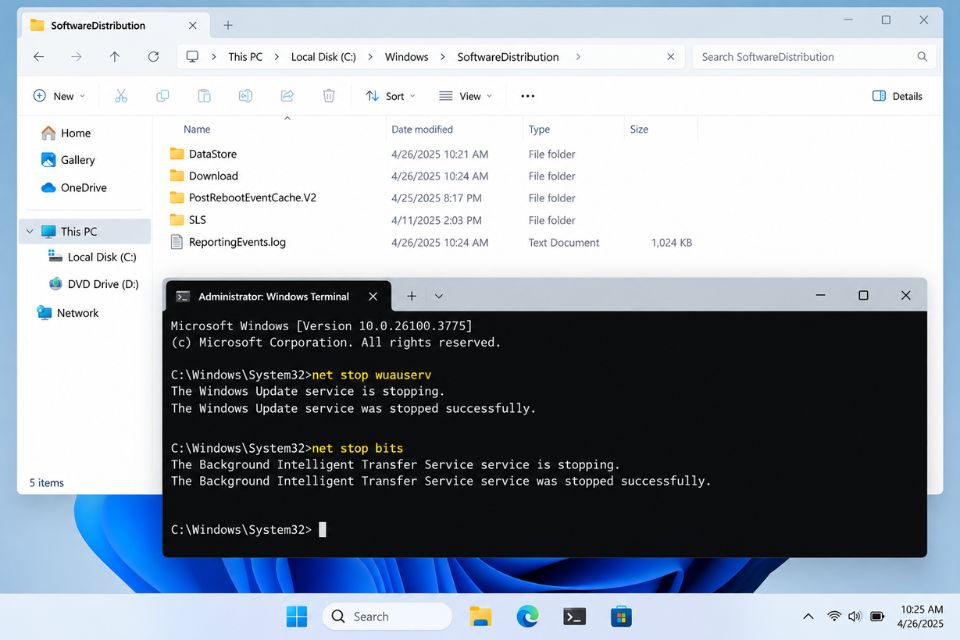Open the New dropdown menu
This screenshot has width=960, height=640.
[x=59, y=96]
